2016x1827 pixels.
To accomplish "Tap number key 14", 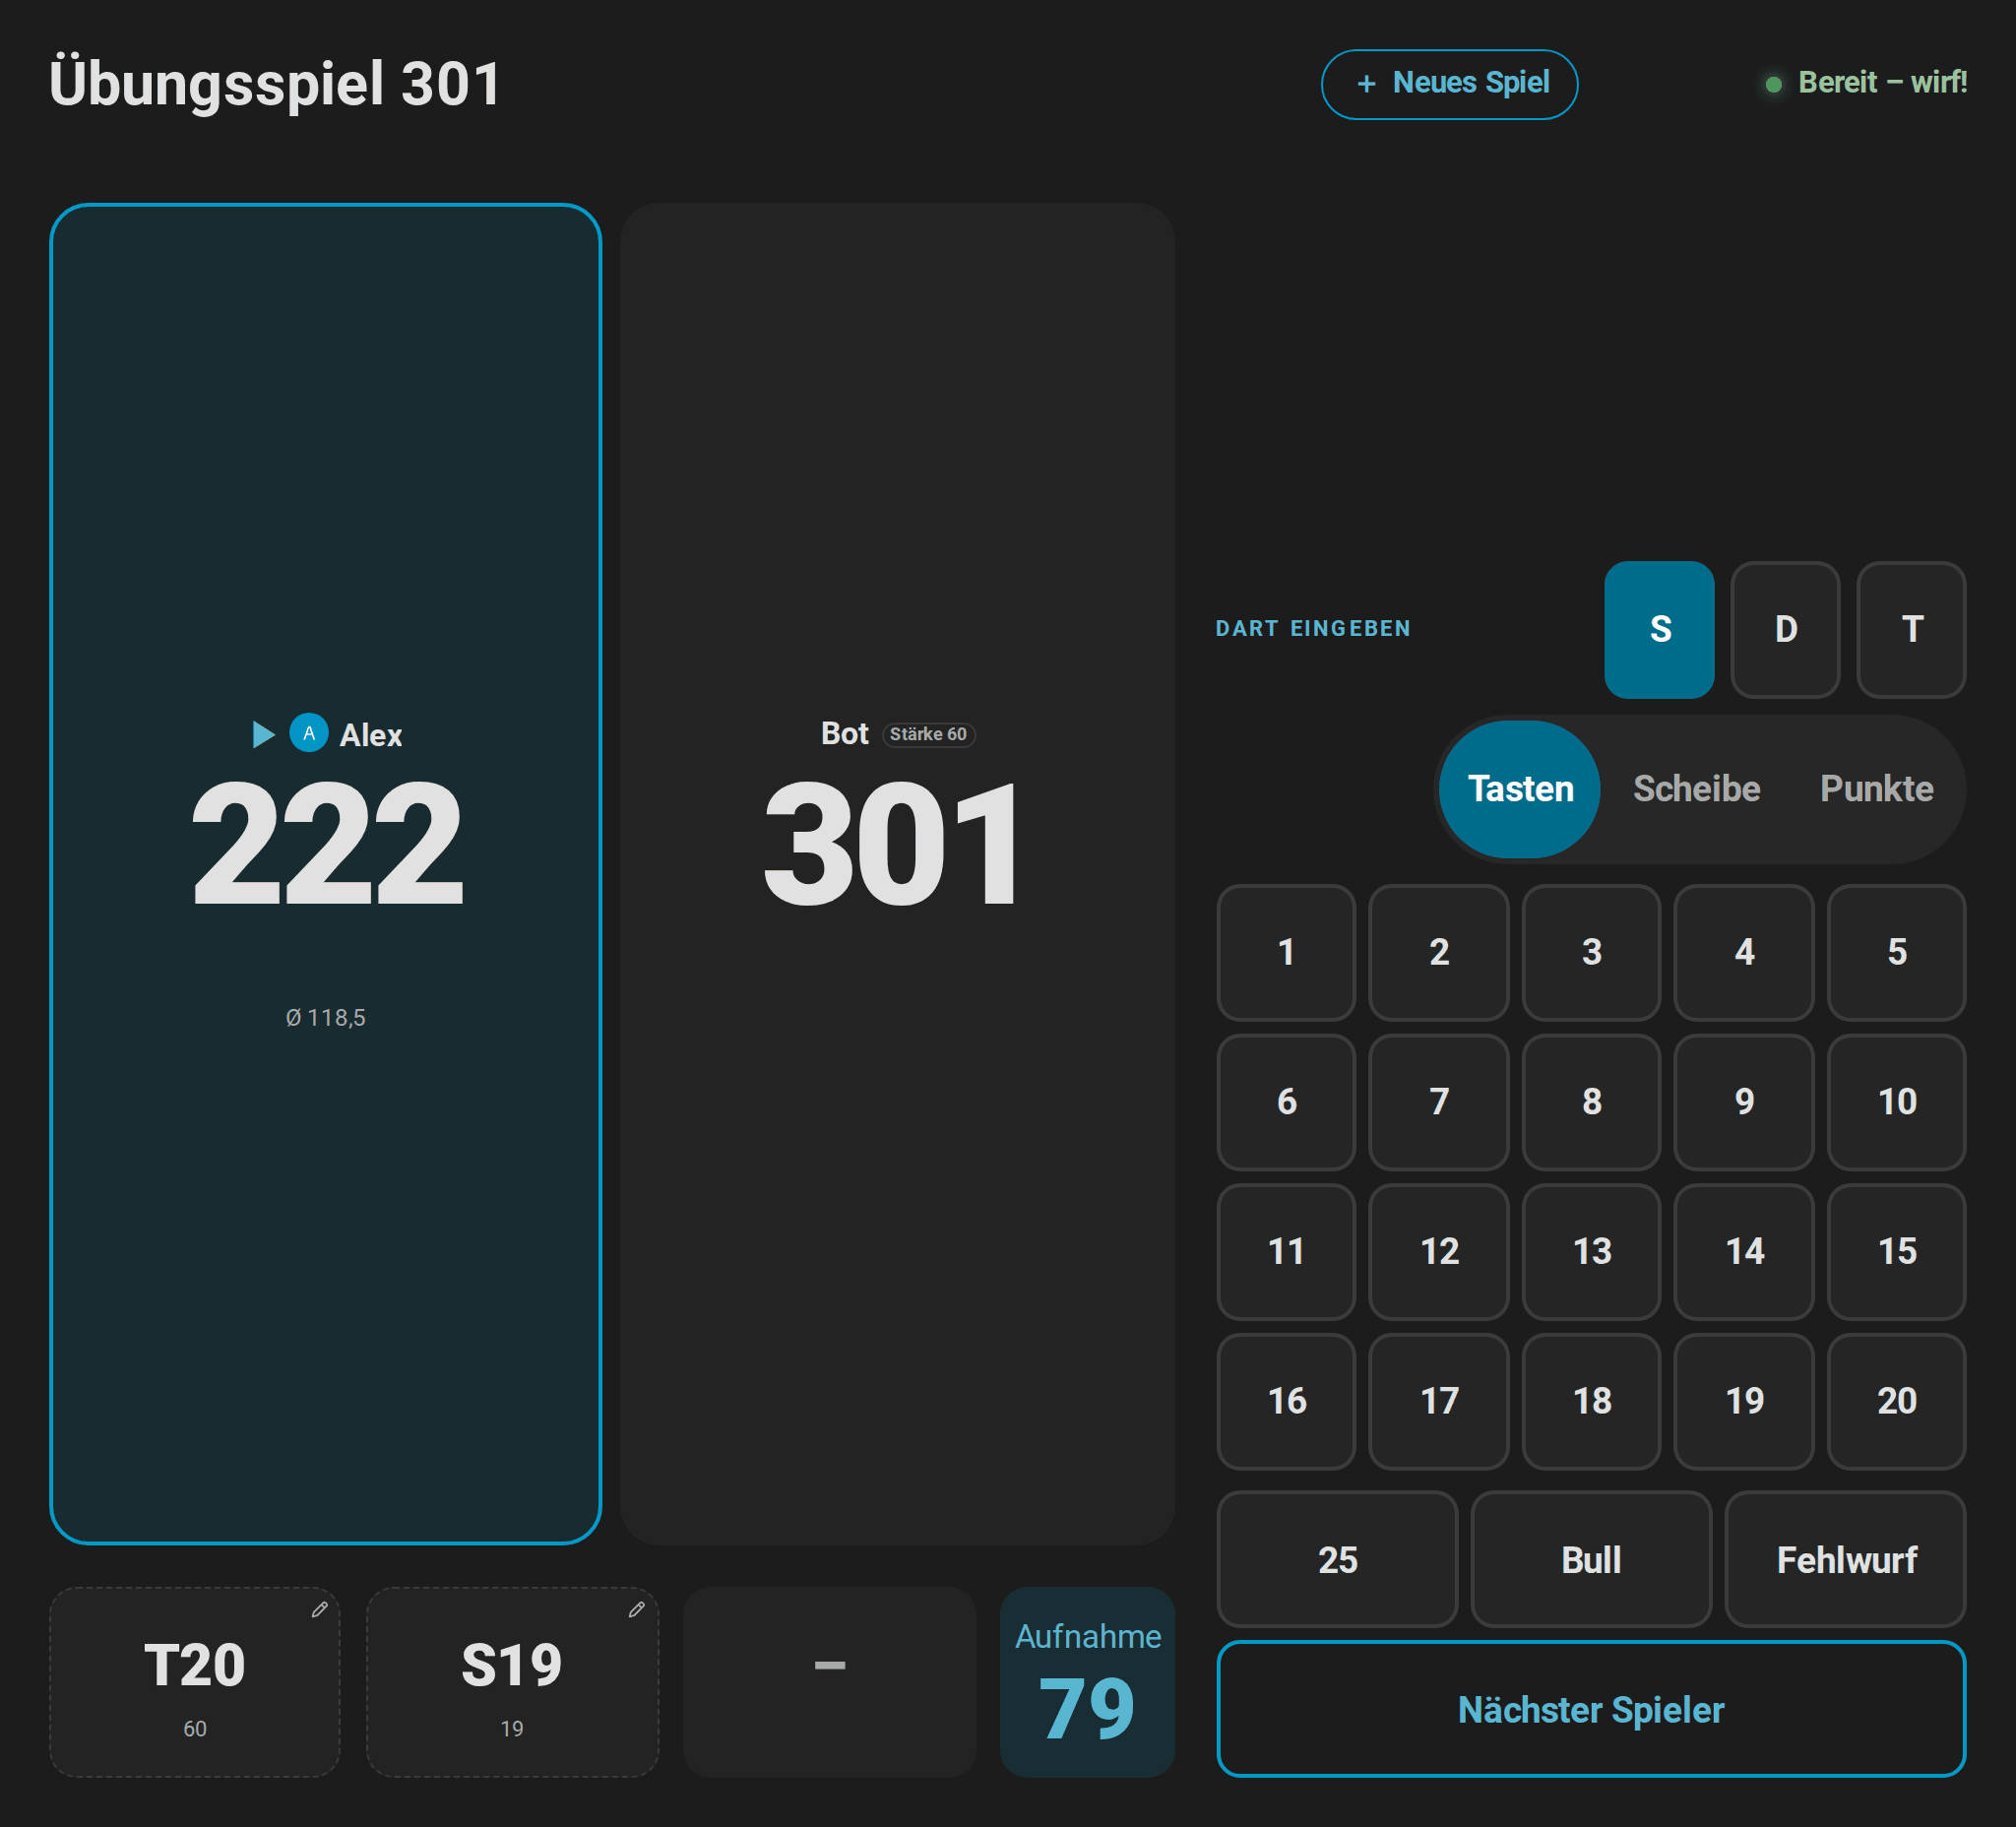I will click(1744, 1251).
